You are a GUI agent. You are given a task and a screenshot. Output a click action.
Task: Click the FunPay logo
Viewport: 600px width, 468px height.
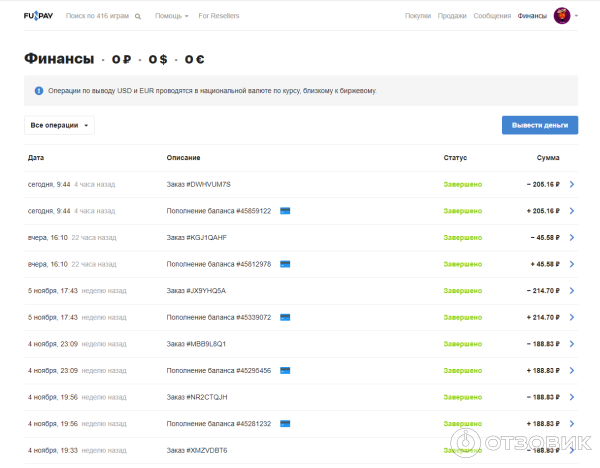(x=39, y=16)
